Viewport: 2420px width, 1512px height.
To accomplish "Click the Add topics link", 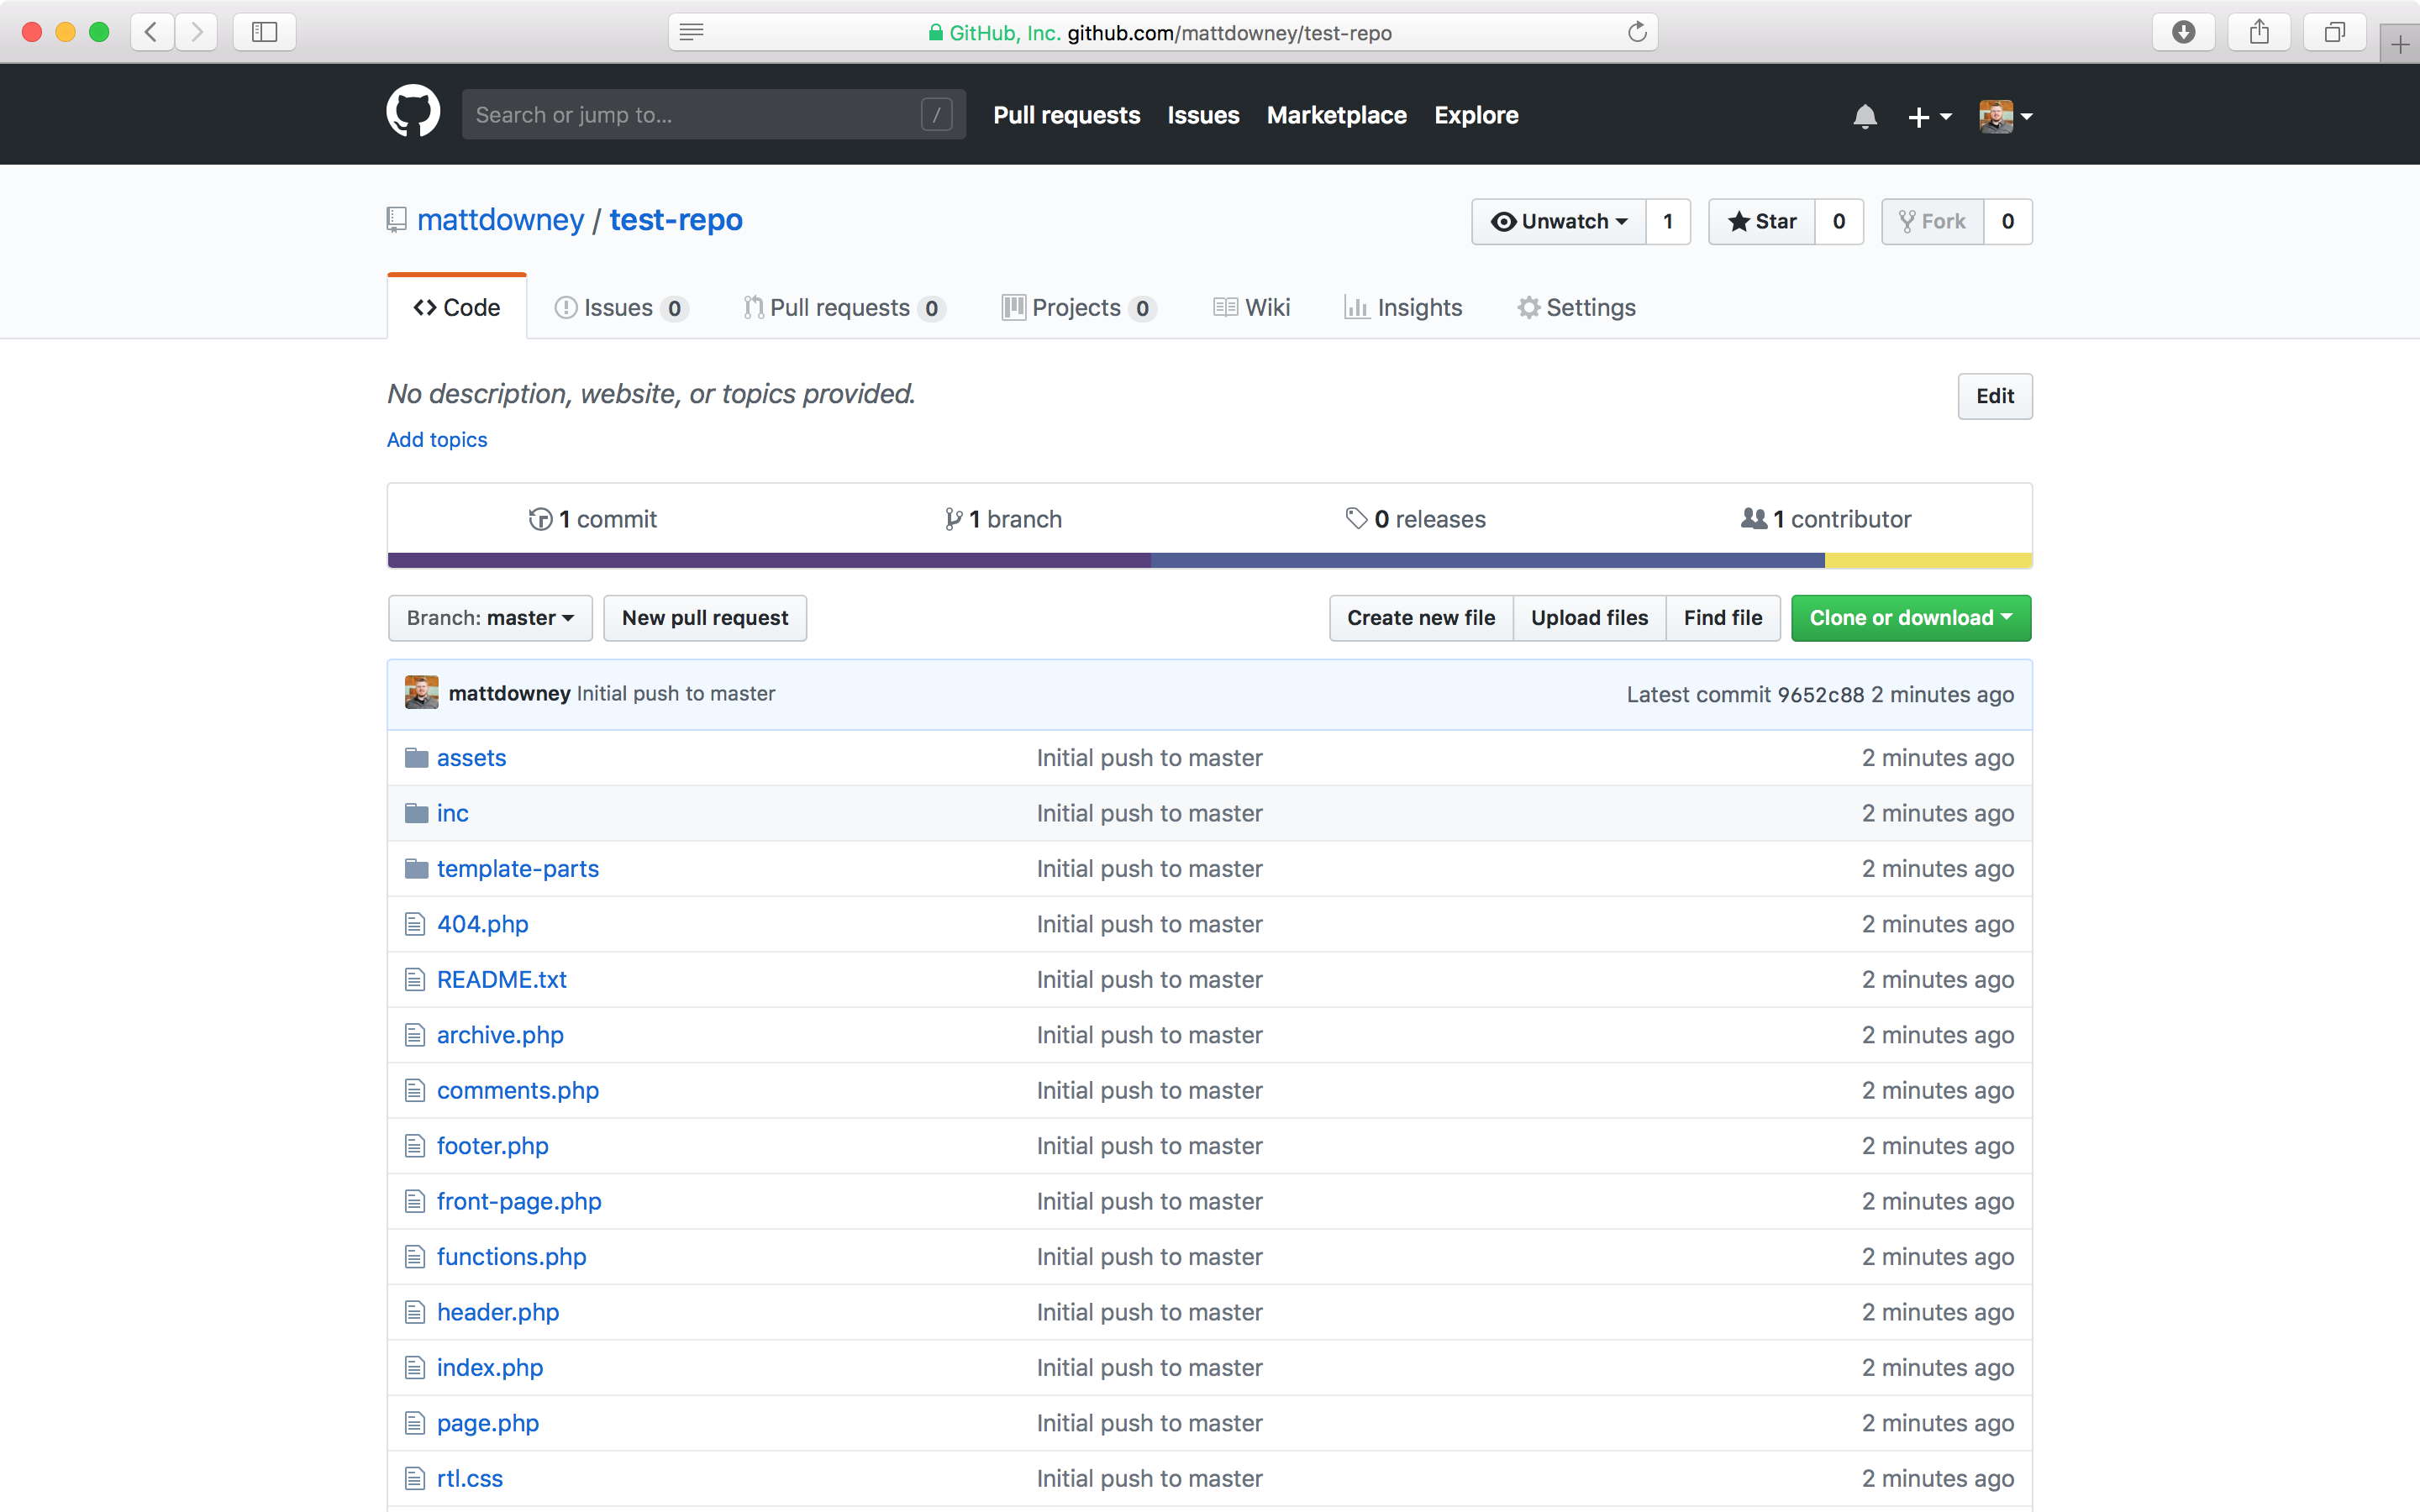I will [x=437, y=439].
